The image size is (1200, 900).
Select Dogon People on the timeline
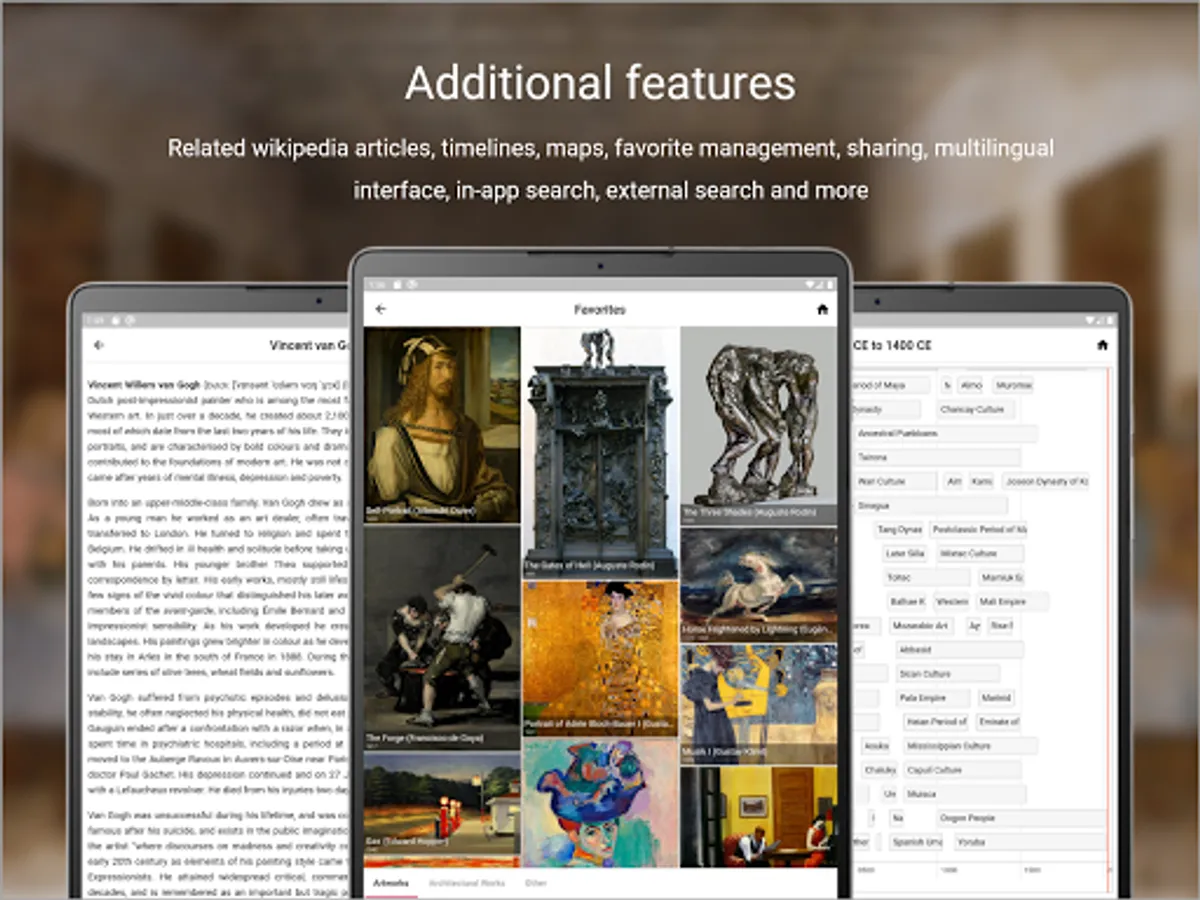click(x=1021, y=817)
